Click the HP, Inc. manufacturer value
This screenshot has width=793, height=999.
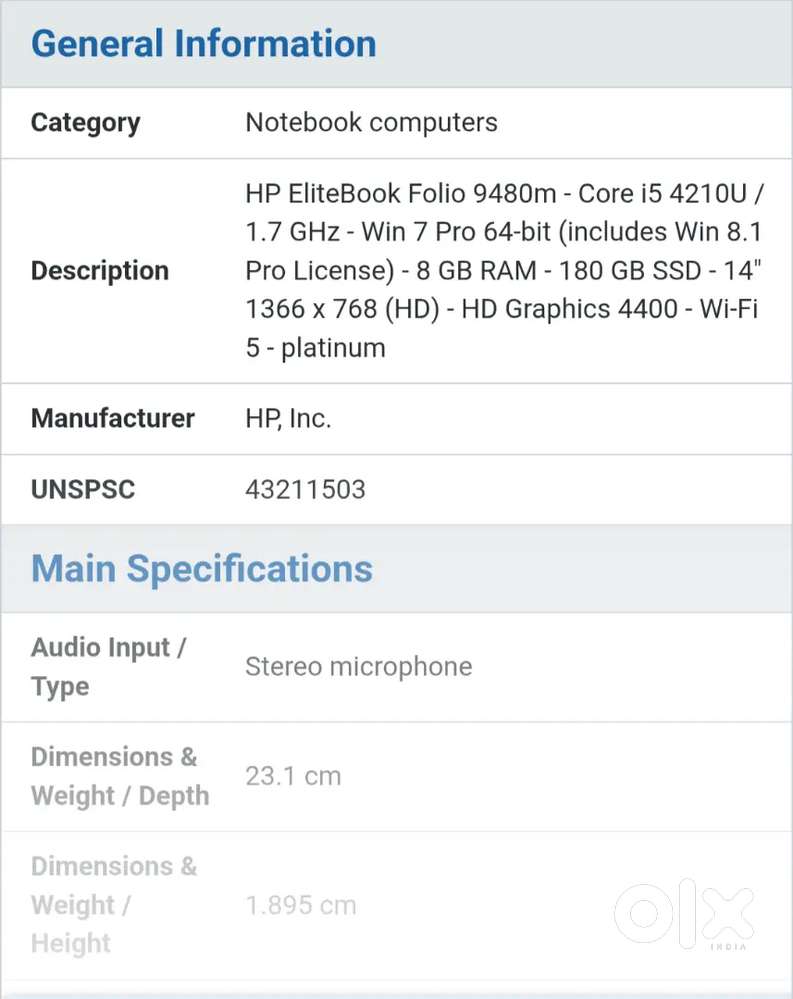point(288,419)
